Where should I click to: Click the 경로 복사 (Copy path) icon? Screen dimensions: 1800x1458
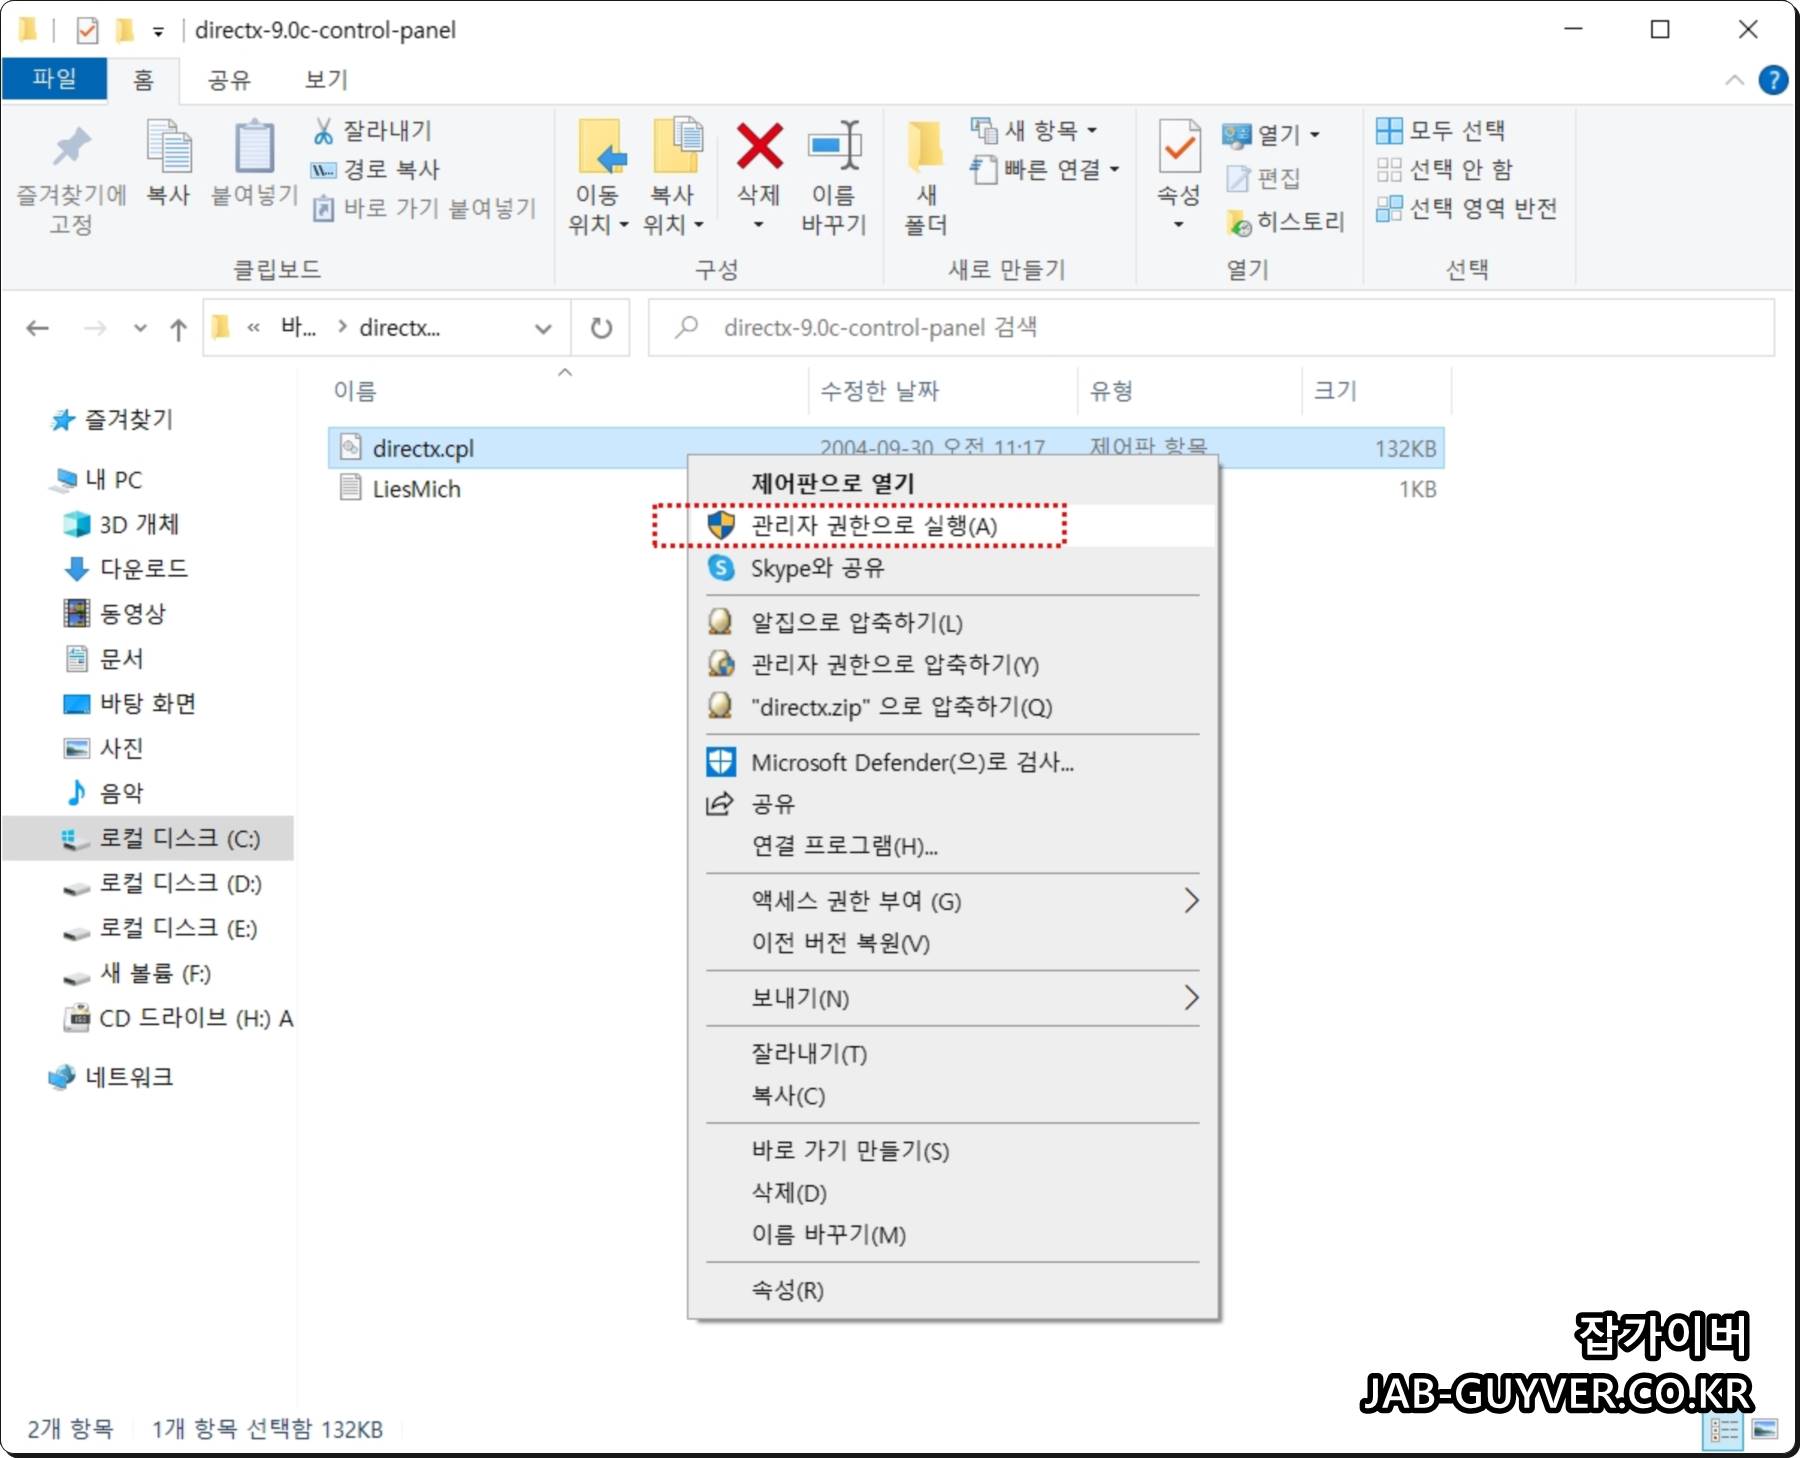click(x=322, y=169)
